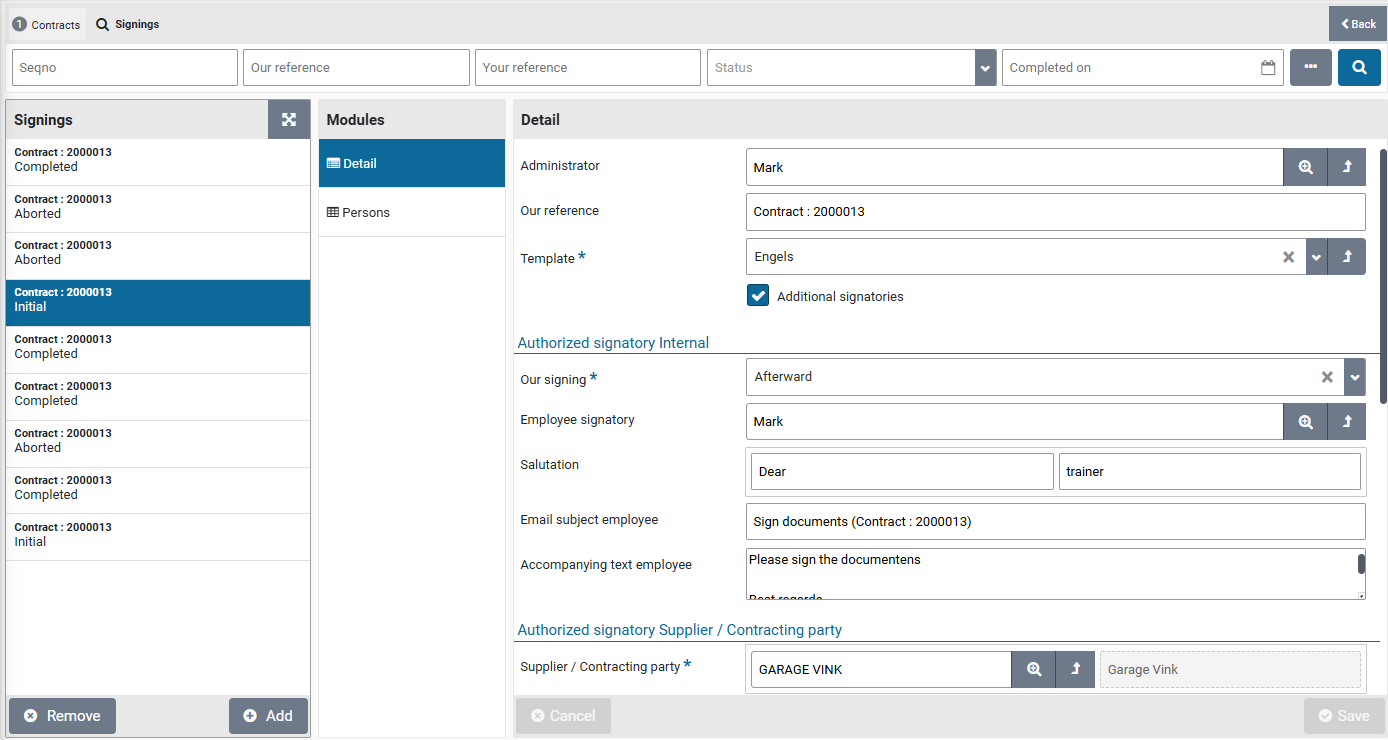Open the Contracts tab
This screenshot has width=1388, height=740.
[47, 24]
